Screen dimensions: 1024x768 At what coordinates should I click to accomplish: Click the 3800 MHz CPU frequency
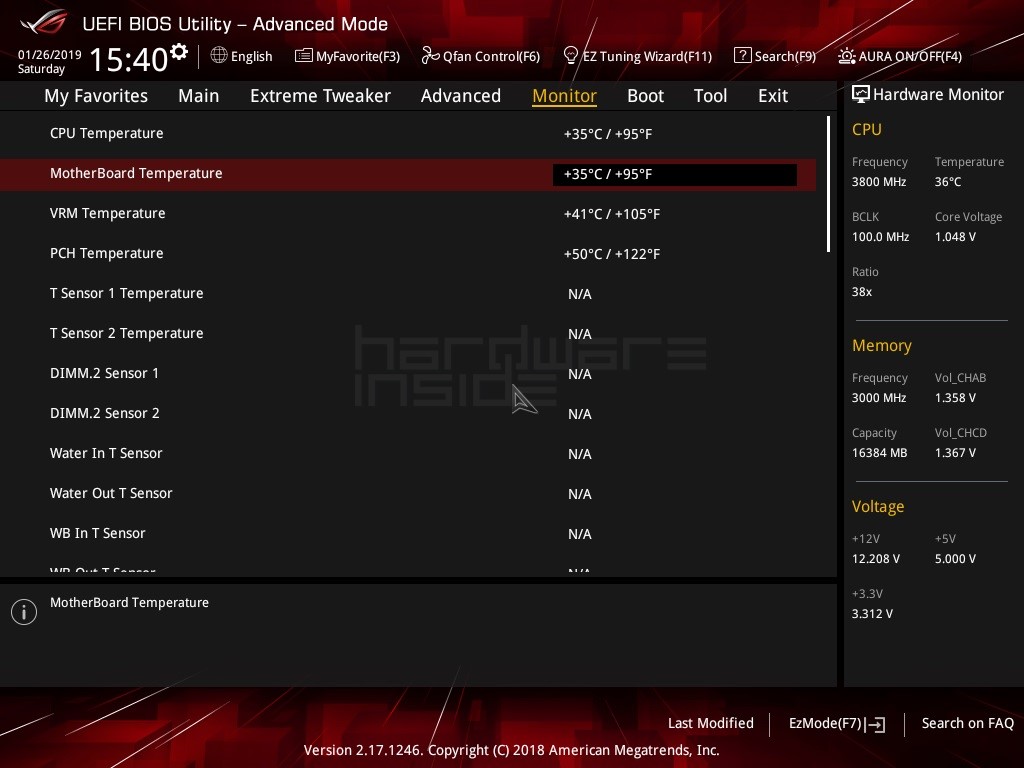(879, 182)
